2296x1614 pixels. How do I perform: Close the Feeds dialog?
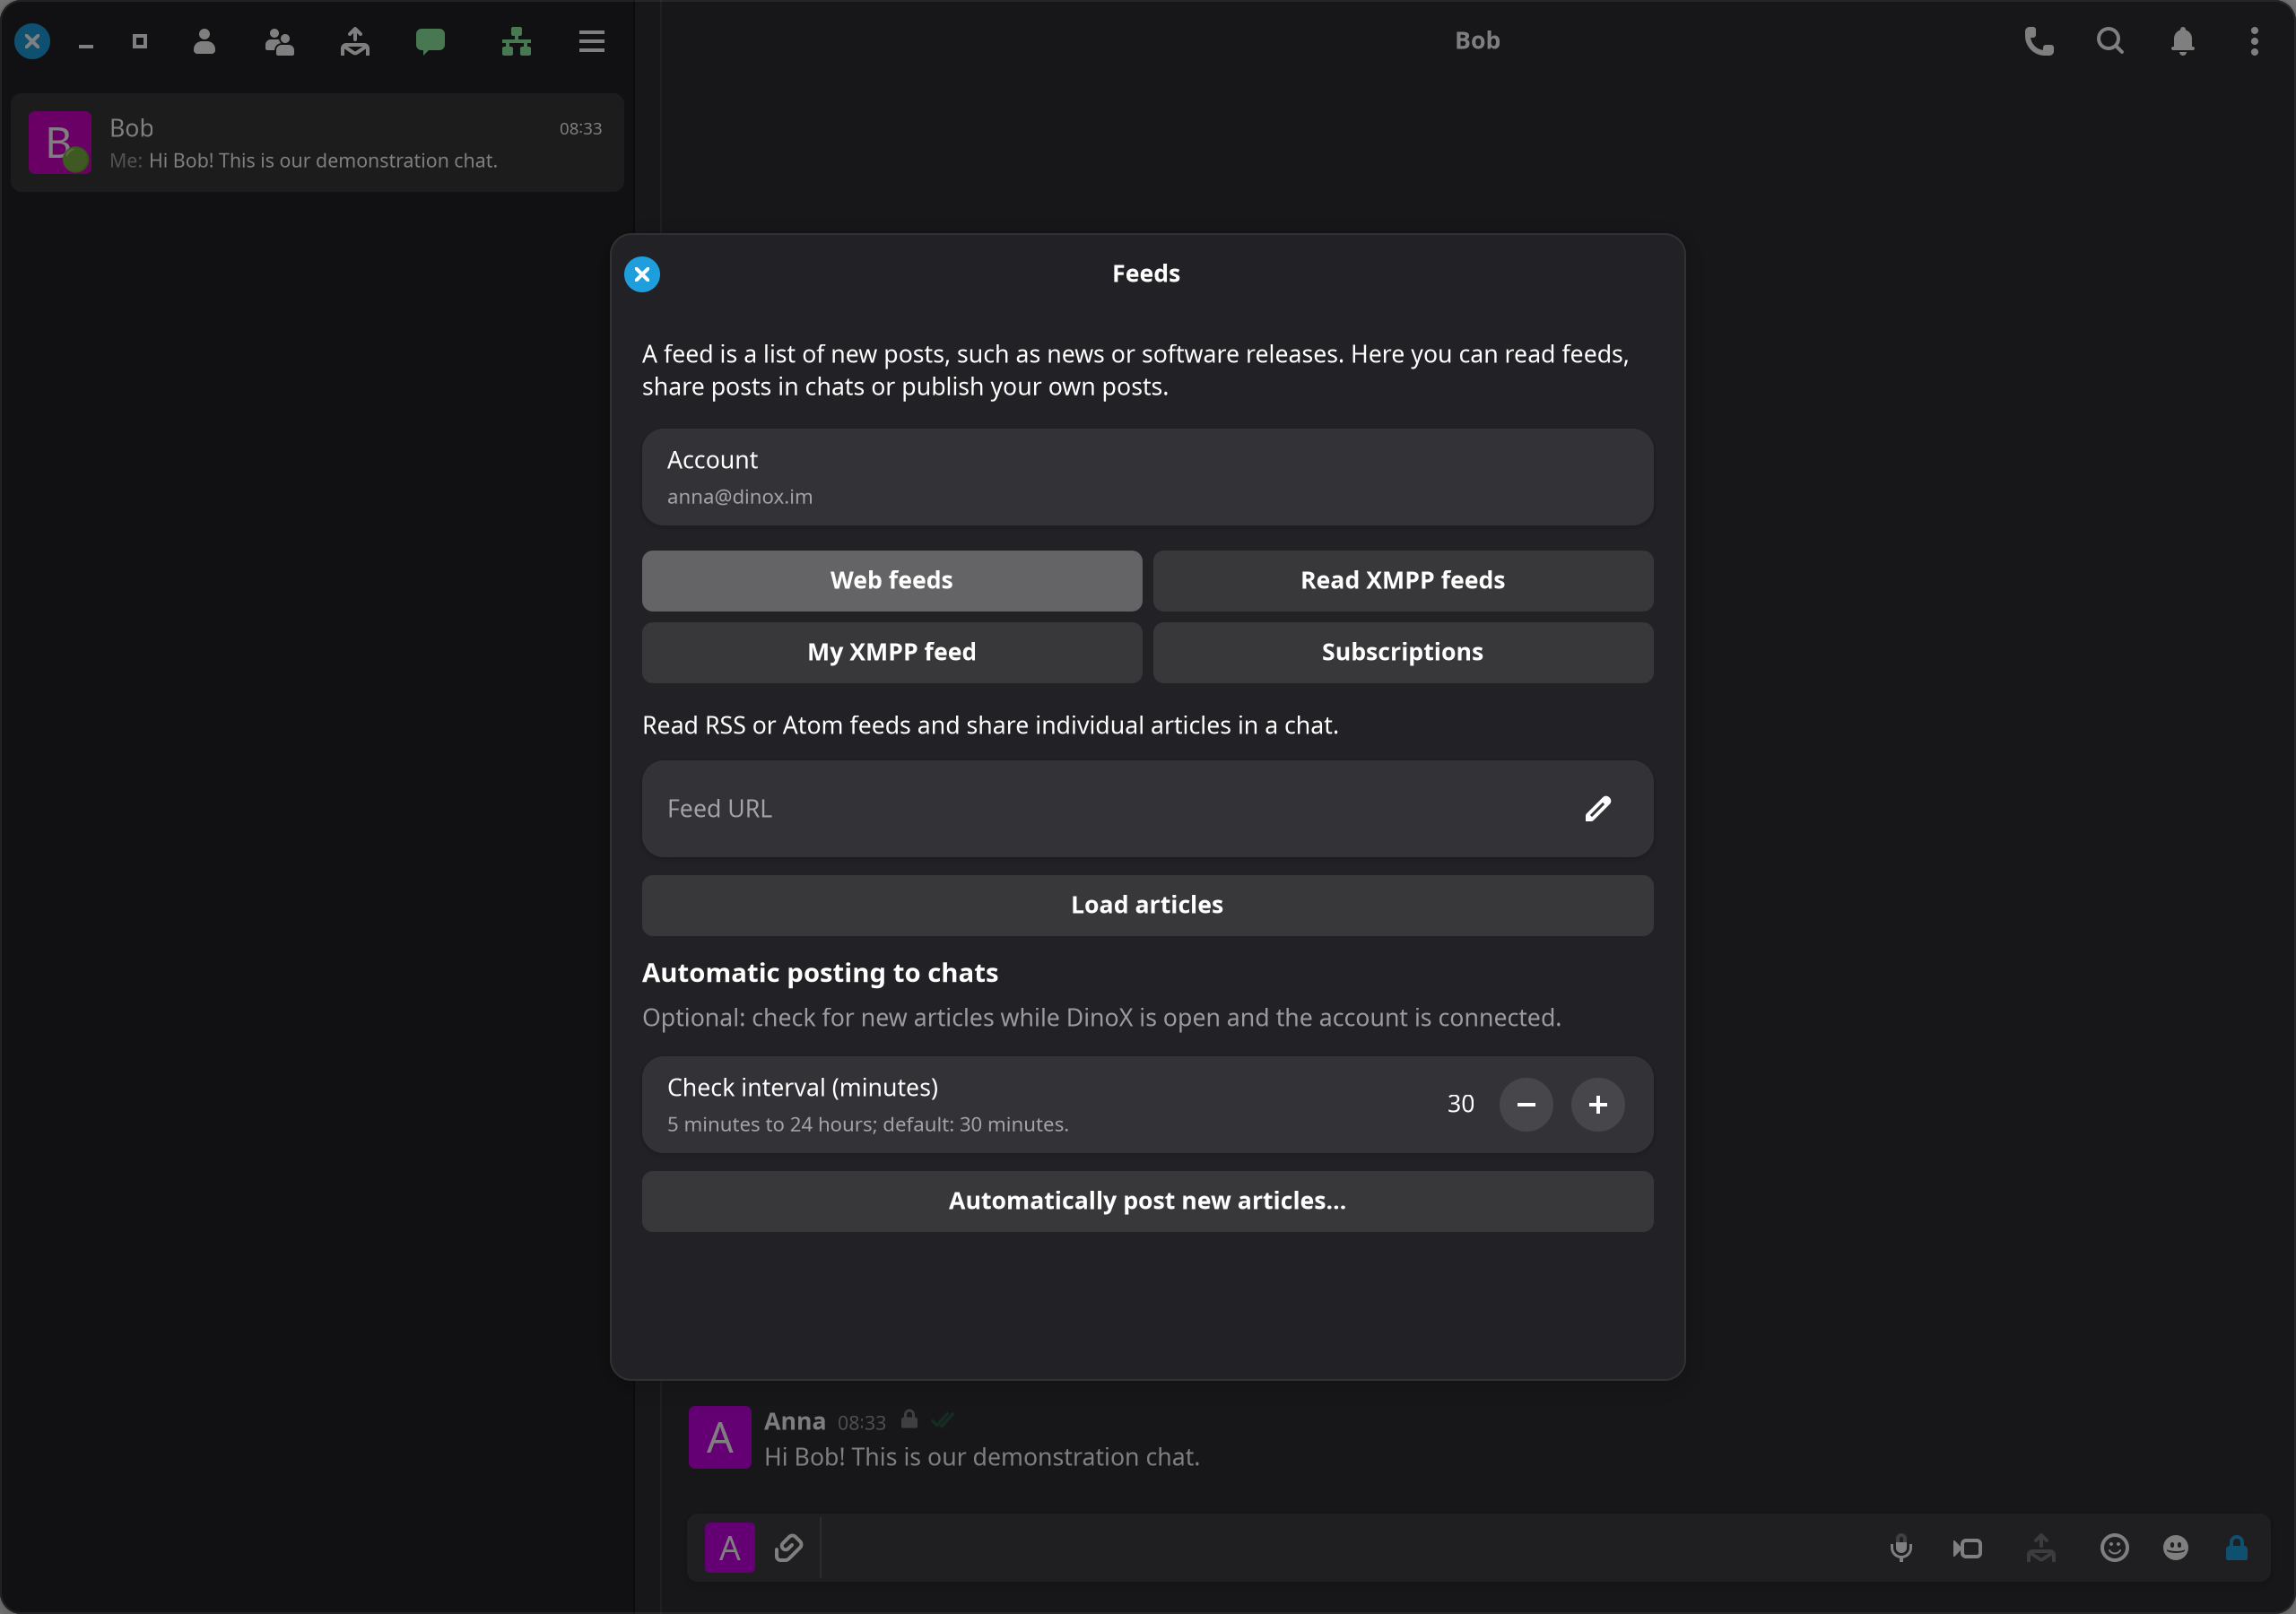642,274
